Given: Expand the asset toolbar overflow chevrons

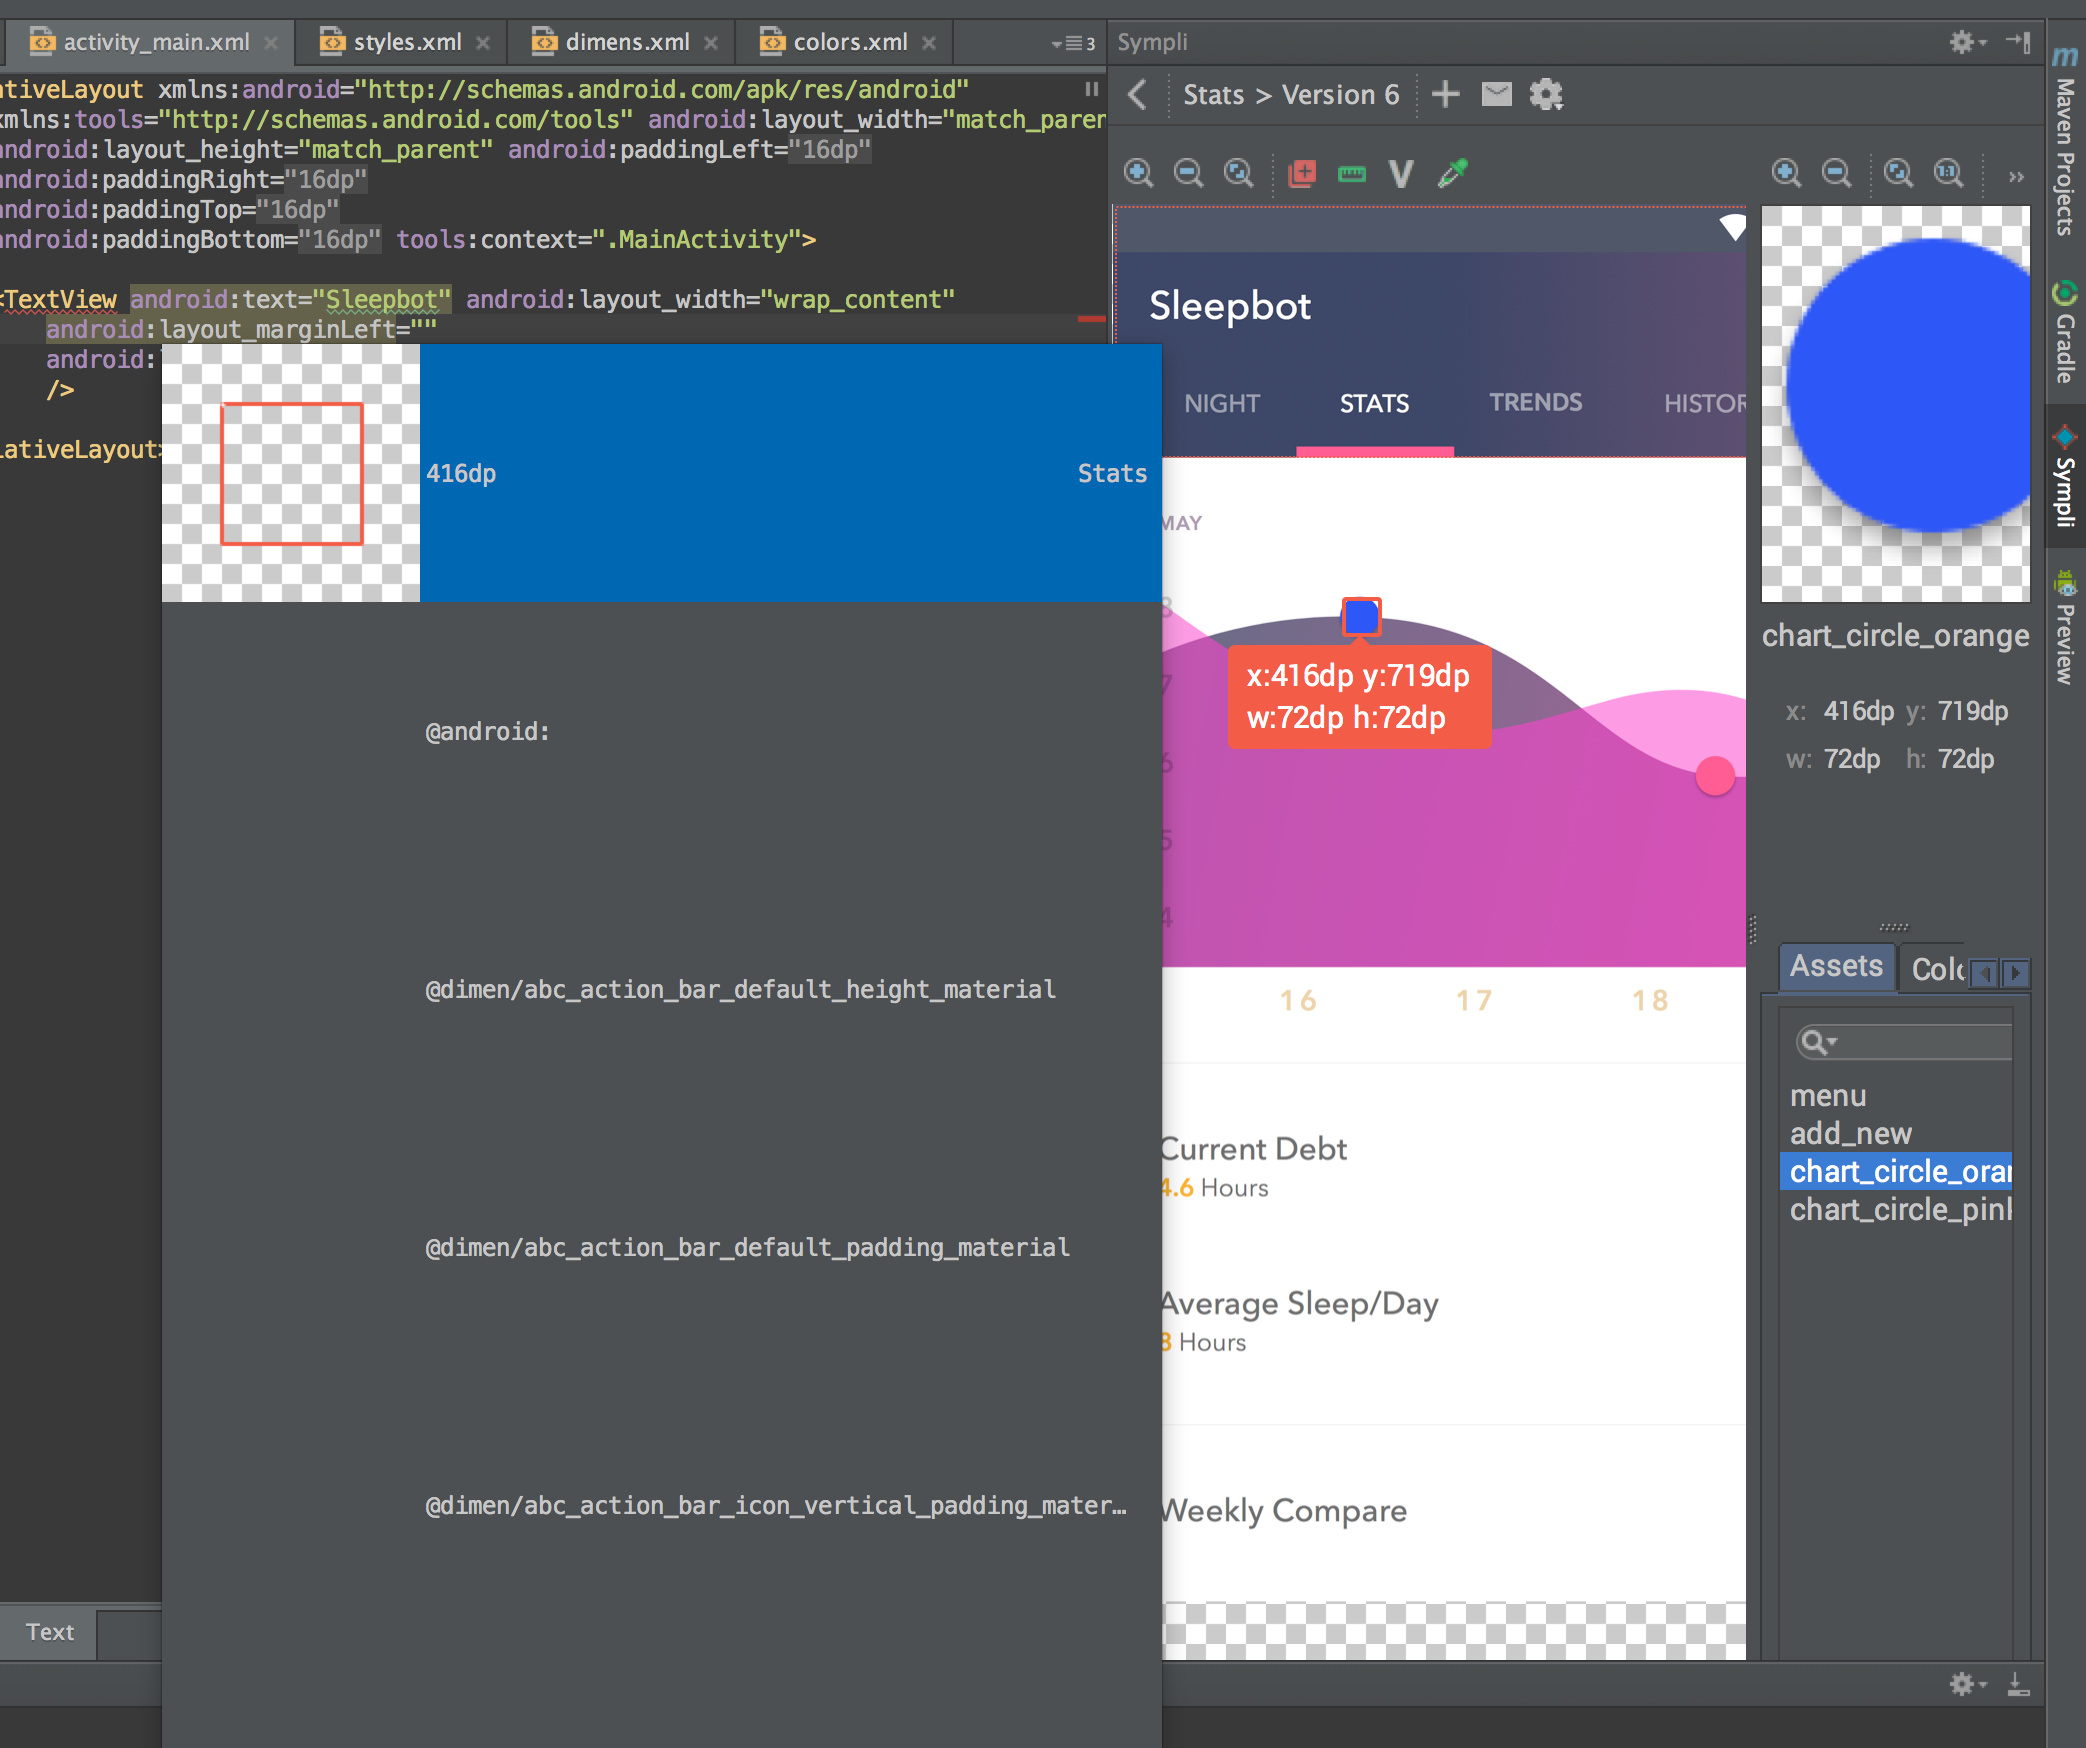Looking at the screenshot, I should click(2016, 177).
